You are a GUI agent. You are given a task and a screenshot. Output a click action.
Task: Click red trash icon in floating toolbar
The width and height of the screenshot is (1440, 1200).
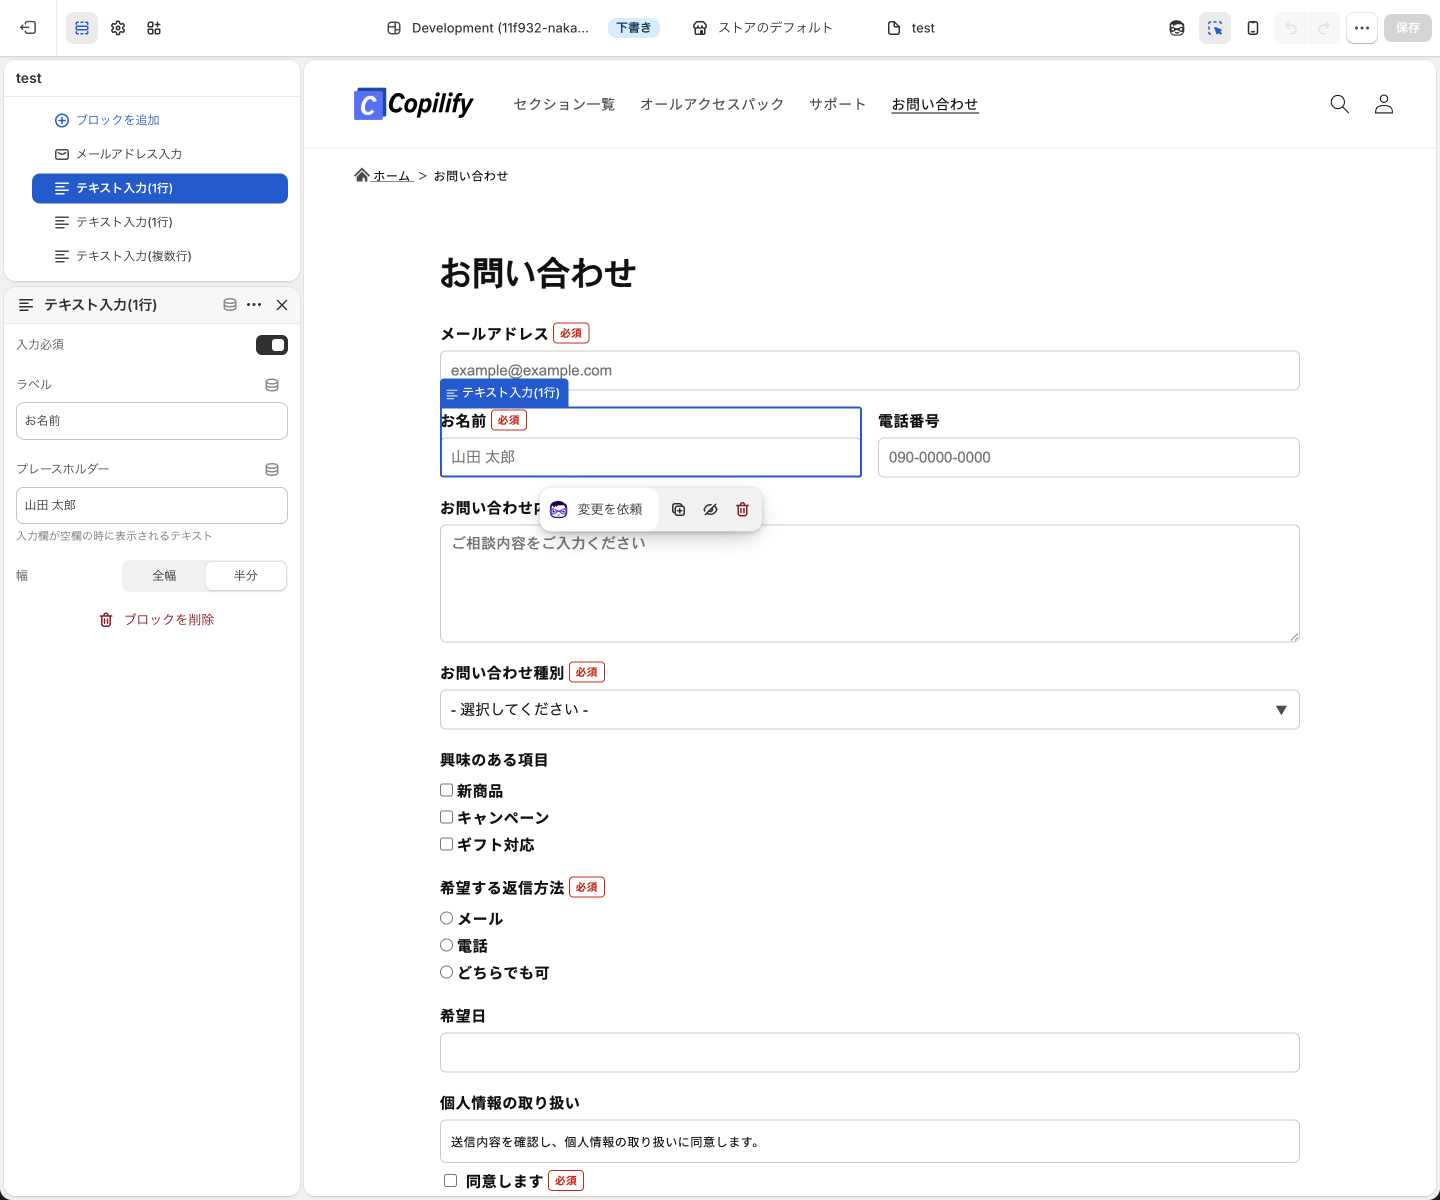[x=743, y=510]
